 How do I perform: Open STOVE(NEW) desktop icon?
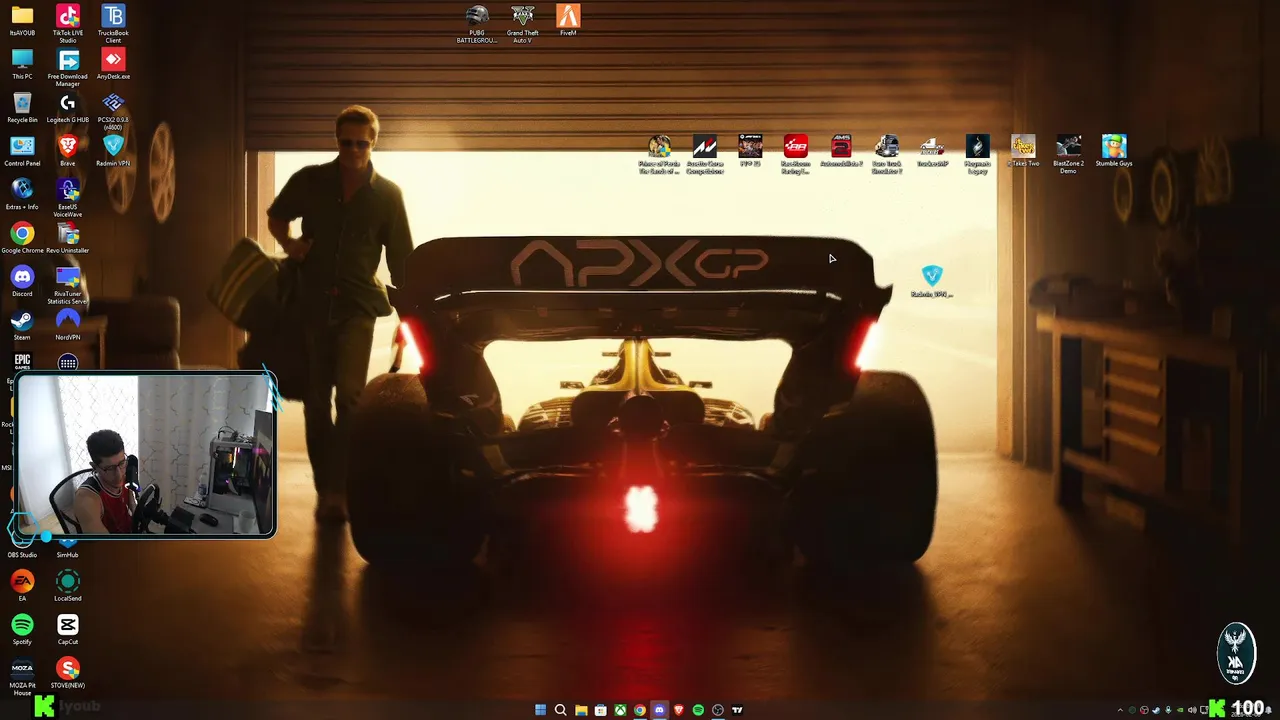(68, 673)
